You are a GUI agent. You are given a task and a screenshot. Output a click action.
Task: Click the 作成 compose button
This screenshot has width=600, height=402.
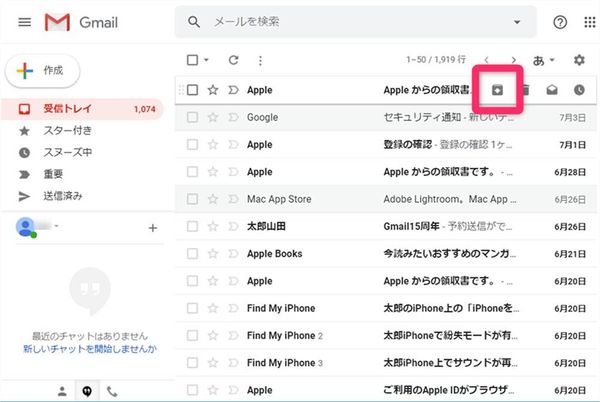click(42, 71)
